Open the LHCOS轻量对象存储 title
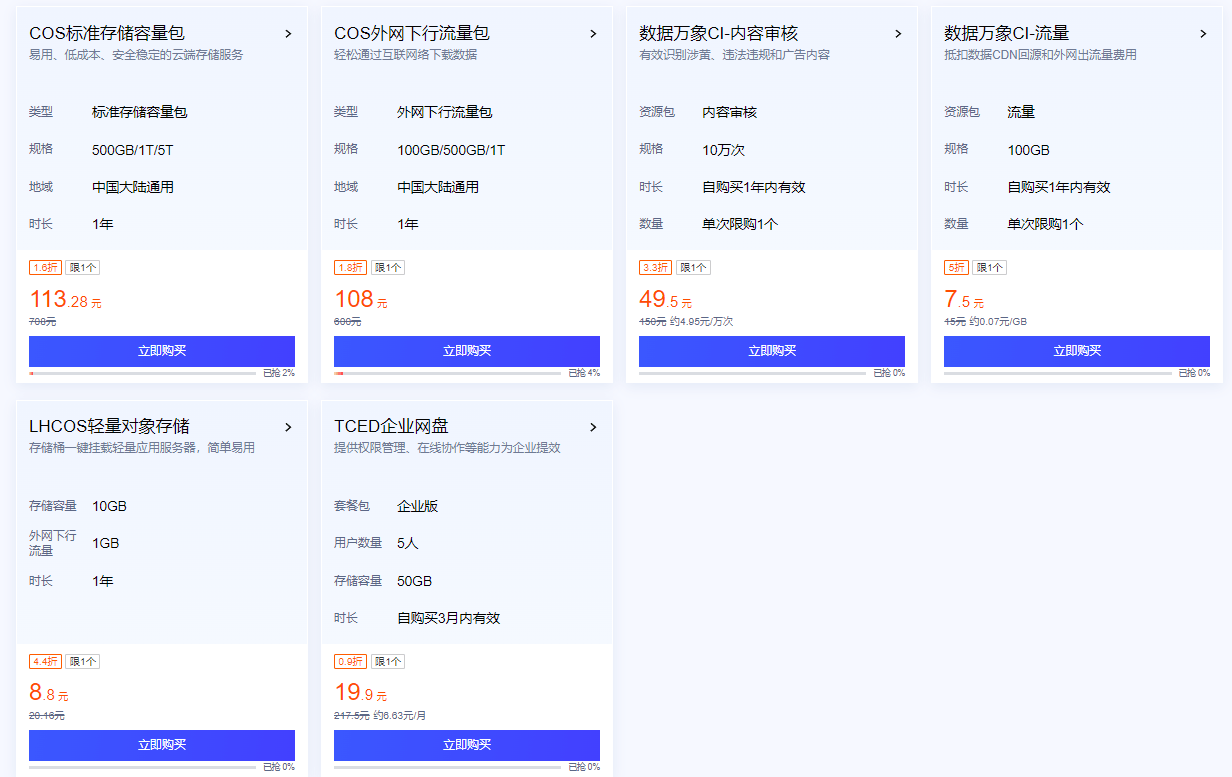This screenshot has height=777, width=1232. (x=110, y=427)
